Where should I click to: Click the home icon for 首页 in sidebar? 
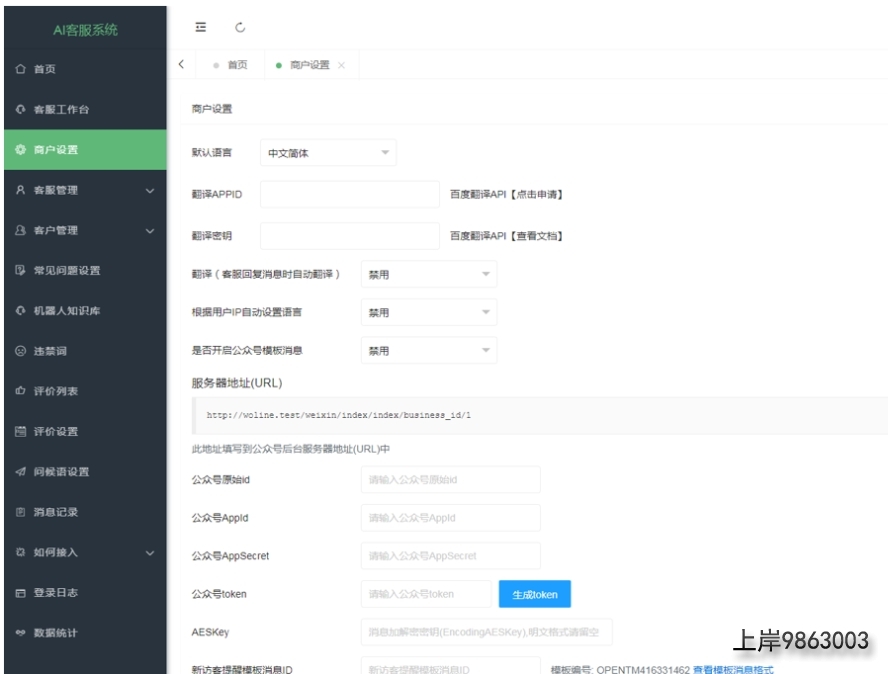pos(20,69)
